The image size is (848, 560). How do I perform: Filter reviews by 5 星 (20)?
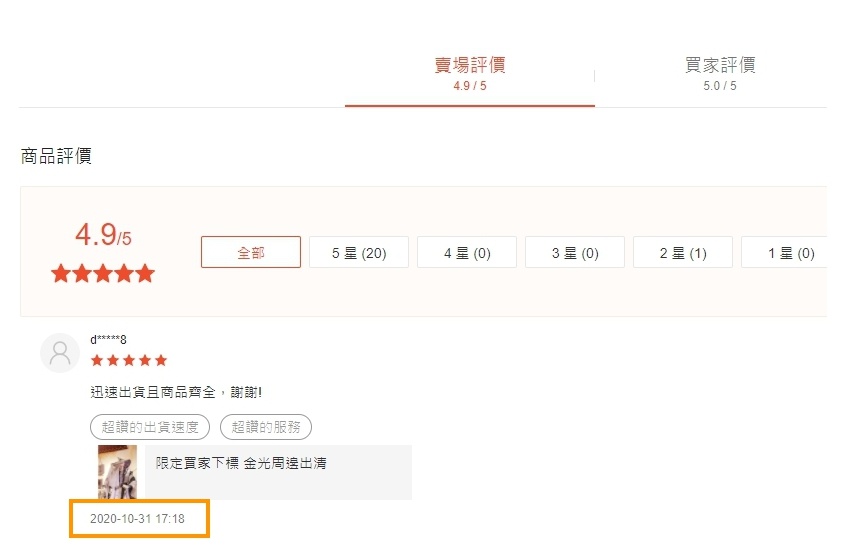[359, 252]
